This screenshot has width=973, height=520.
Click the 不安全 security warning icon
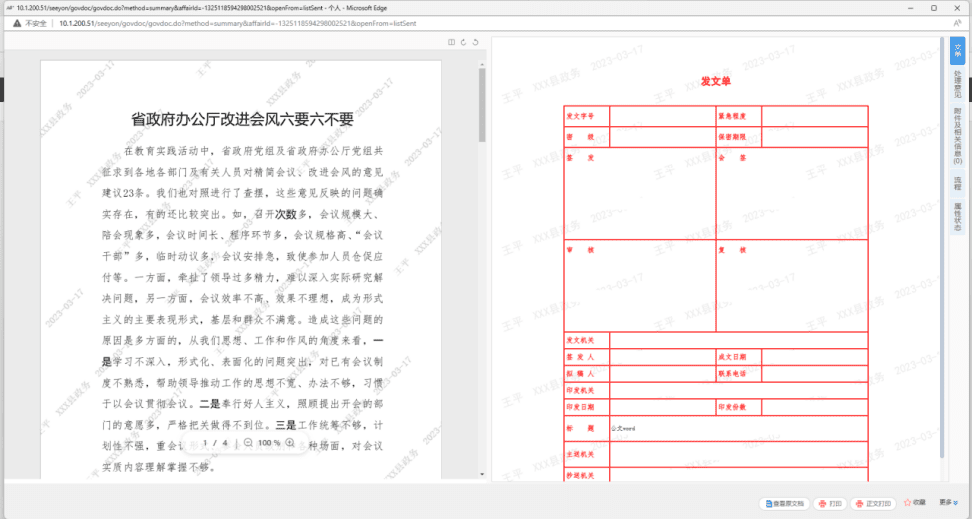(17, 24)
